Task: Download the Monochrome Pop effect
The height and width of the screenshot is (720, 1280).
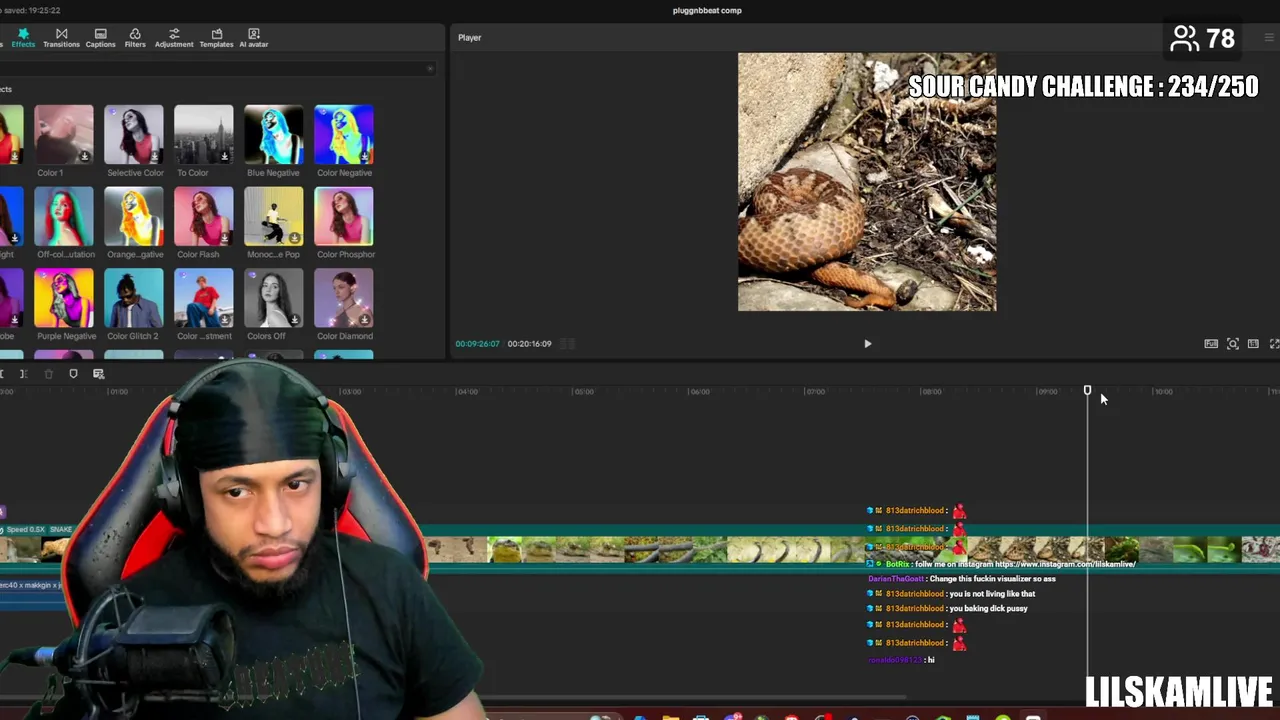Action: tap(294, 238)
